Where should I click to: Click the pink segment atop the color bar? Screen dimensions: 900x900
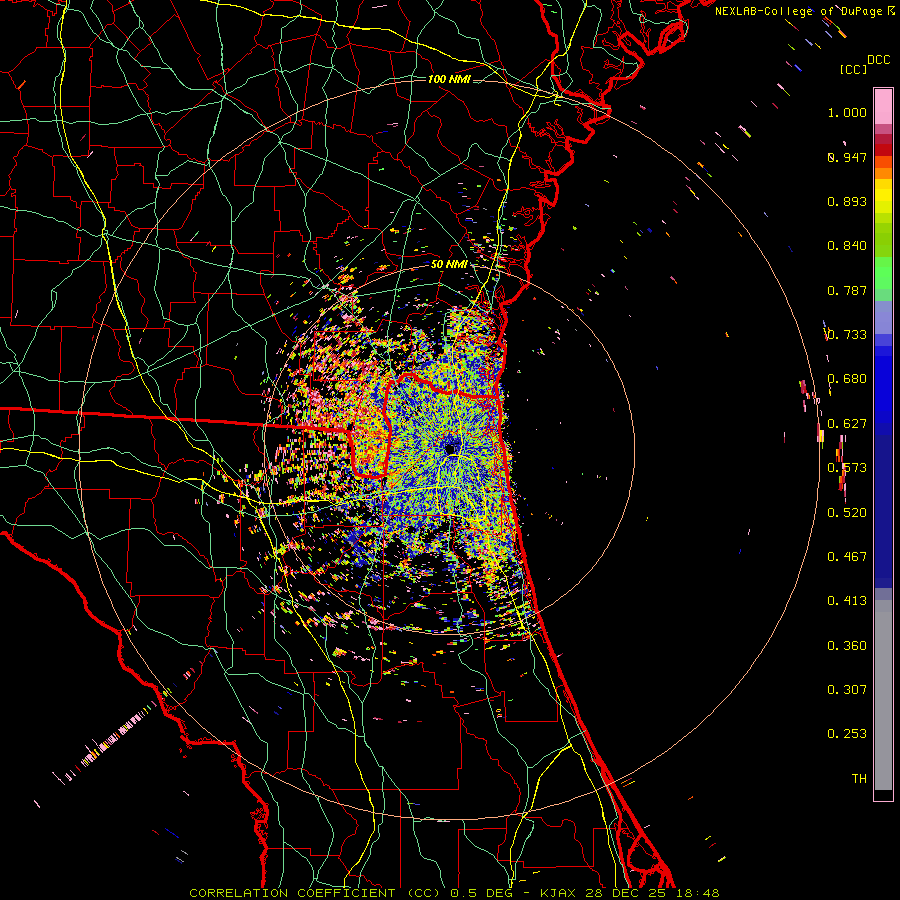tap(883, 107)
